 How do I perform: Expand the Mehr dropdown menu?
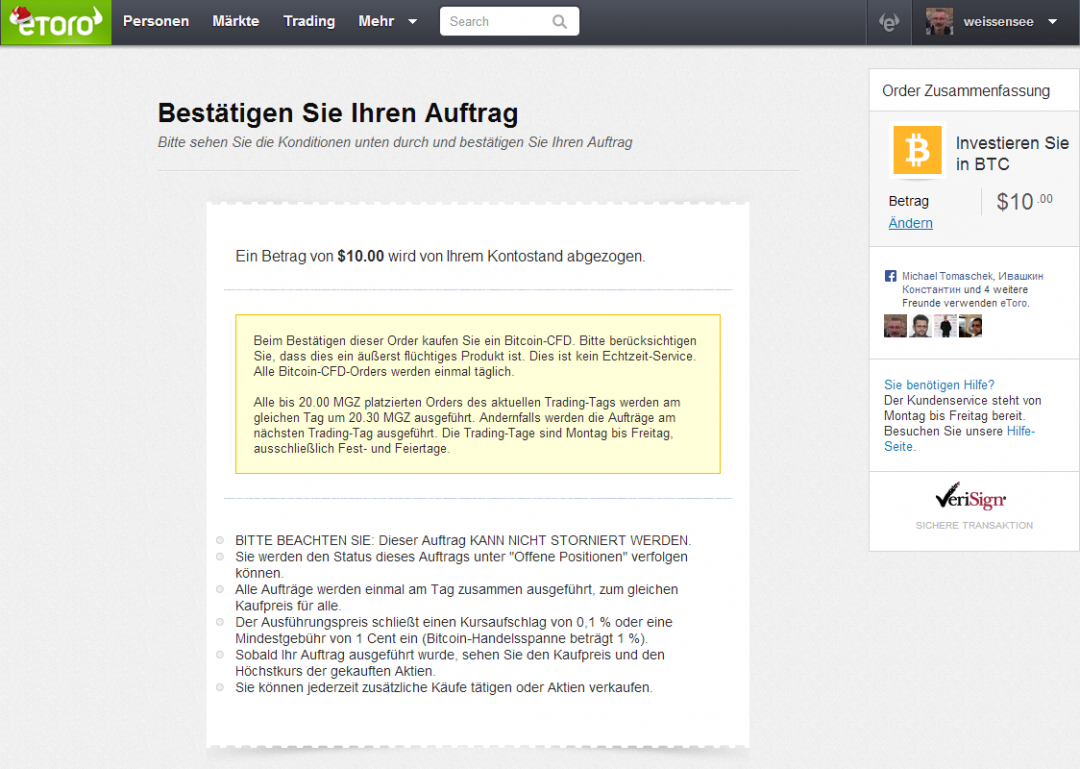[x=387, y=22]
